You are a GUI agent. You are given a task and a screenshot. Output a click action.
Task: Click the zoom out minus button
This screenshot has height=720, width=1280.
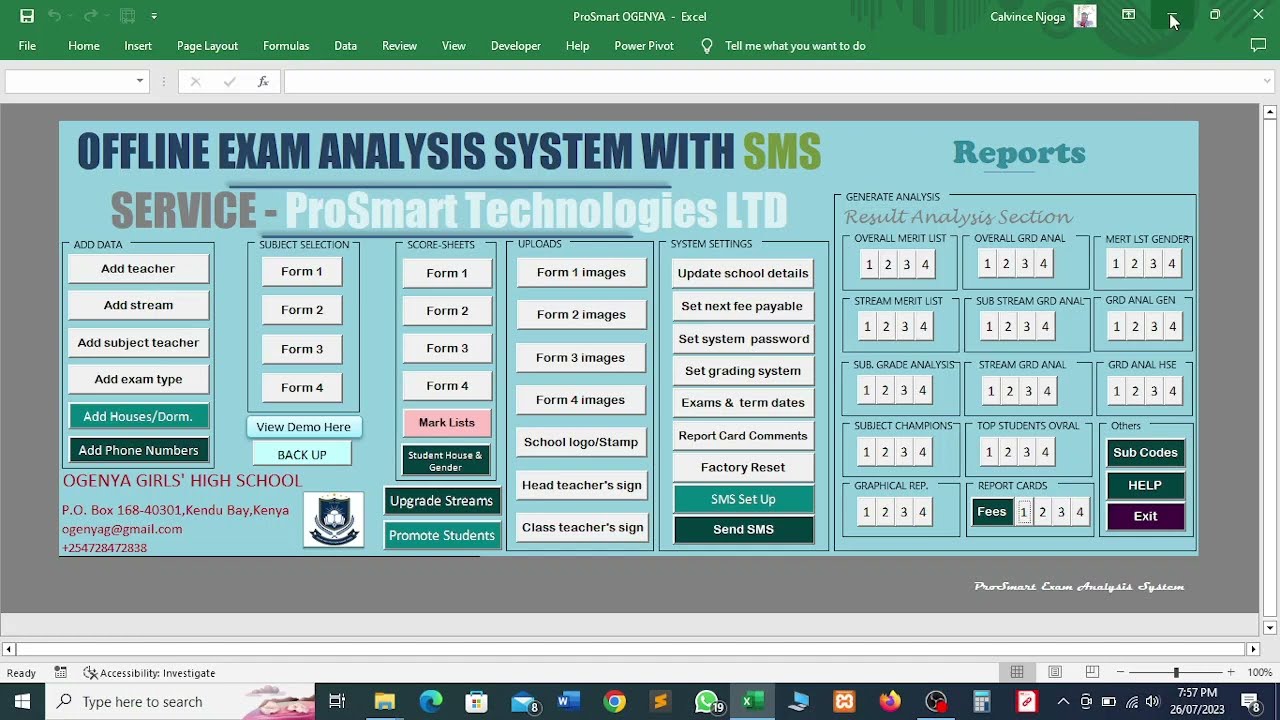pyautogui.click(x=1121, y=673)
